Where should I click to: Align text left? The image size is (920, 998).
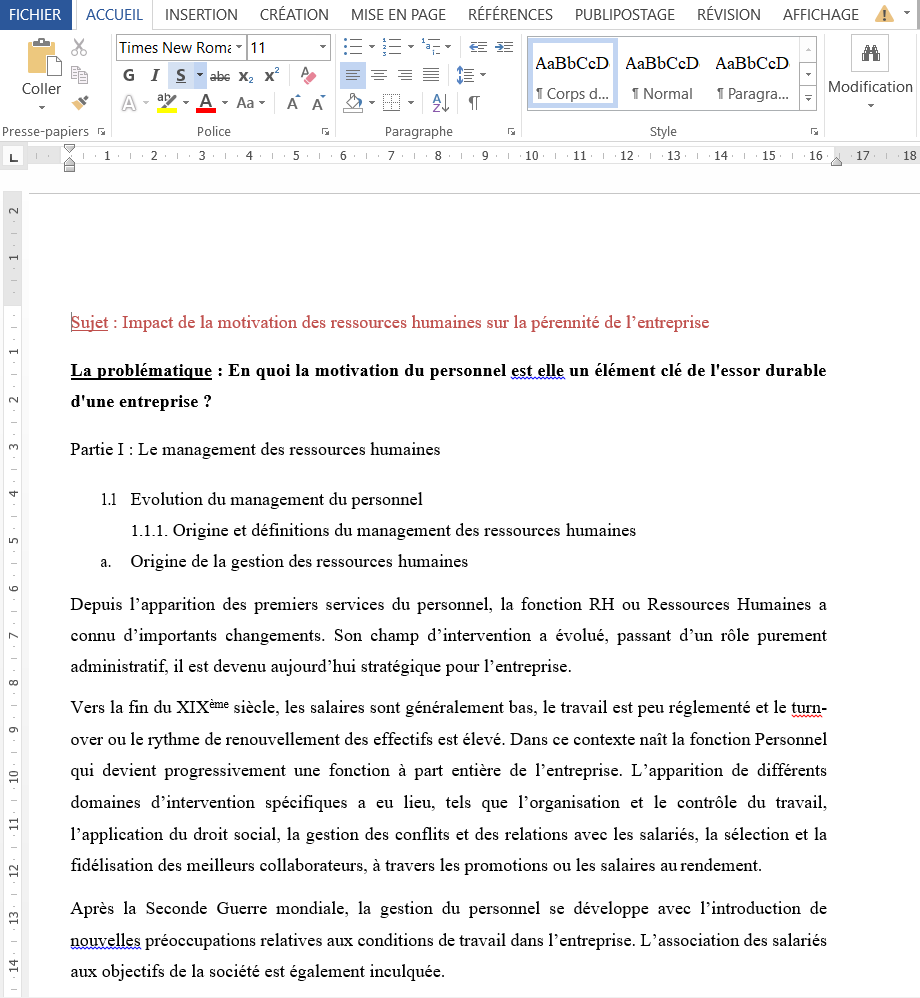click(353, 76)
